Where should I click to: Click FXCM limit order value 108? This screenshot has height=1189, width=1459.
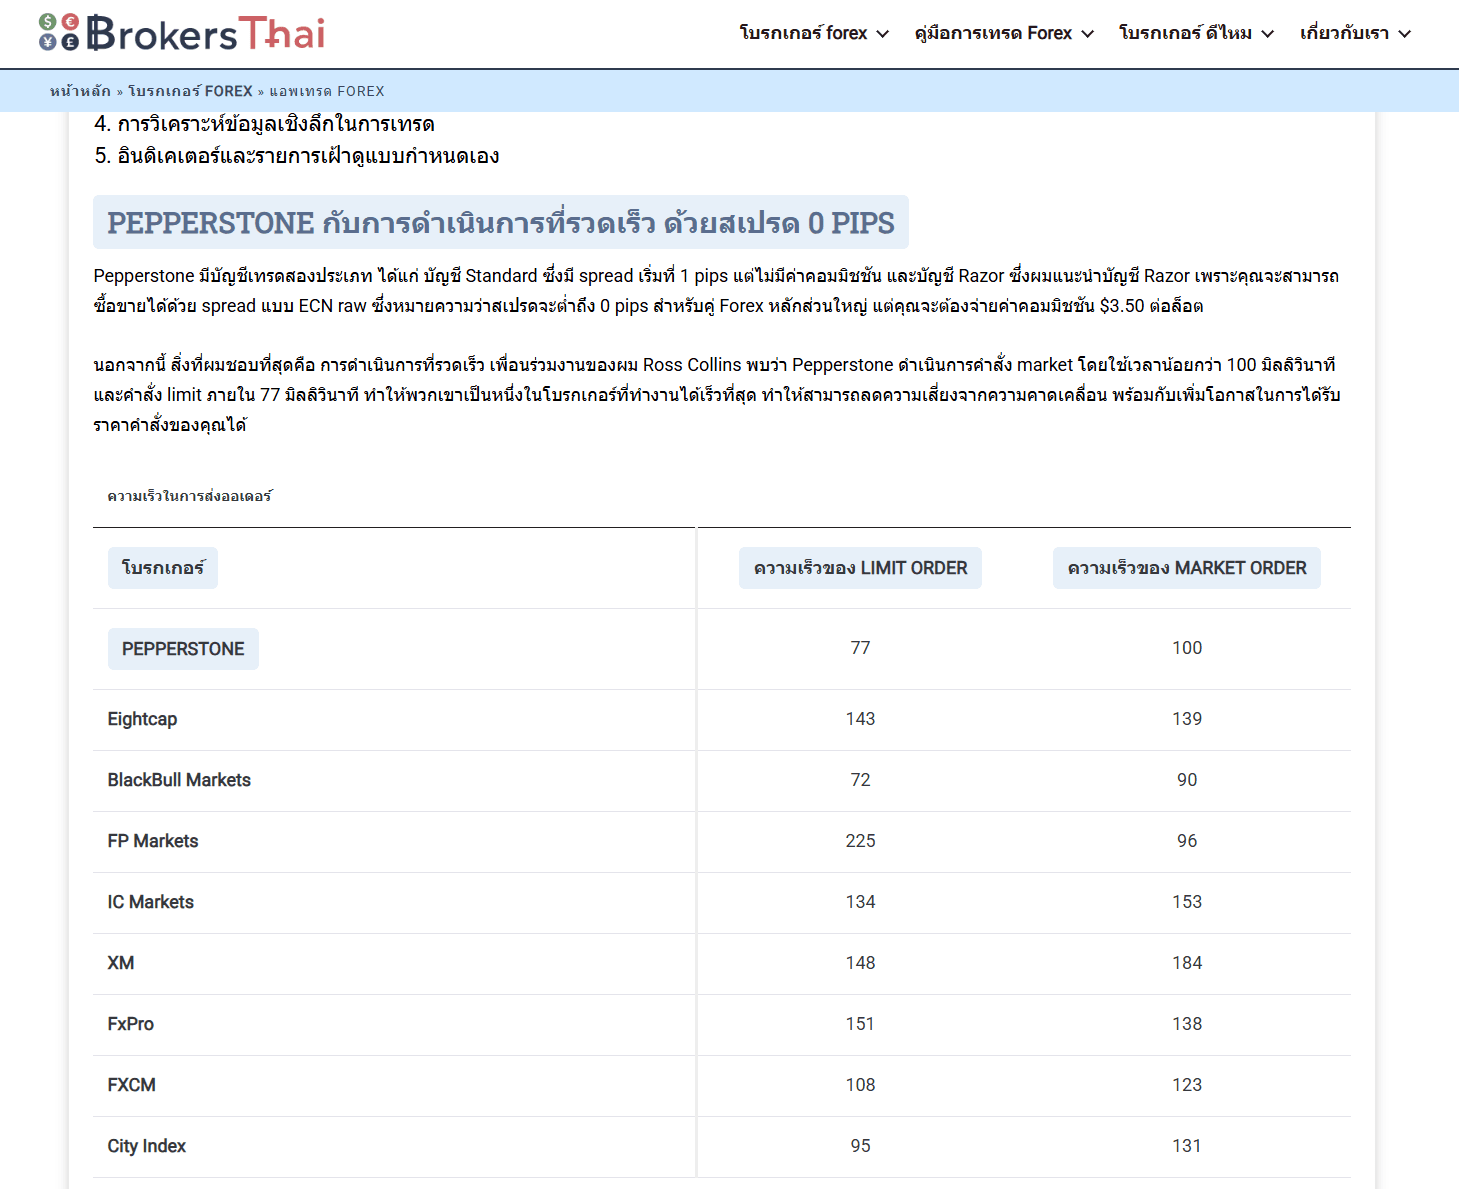tap(860, 1085)
